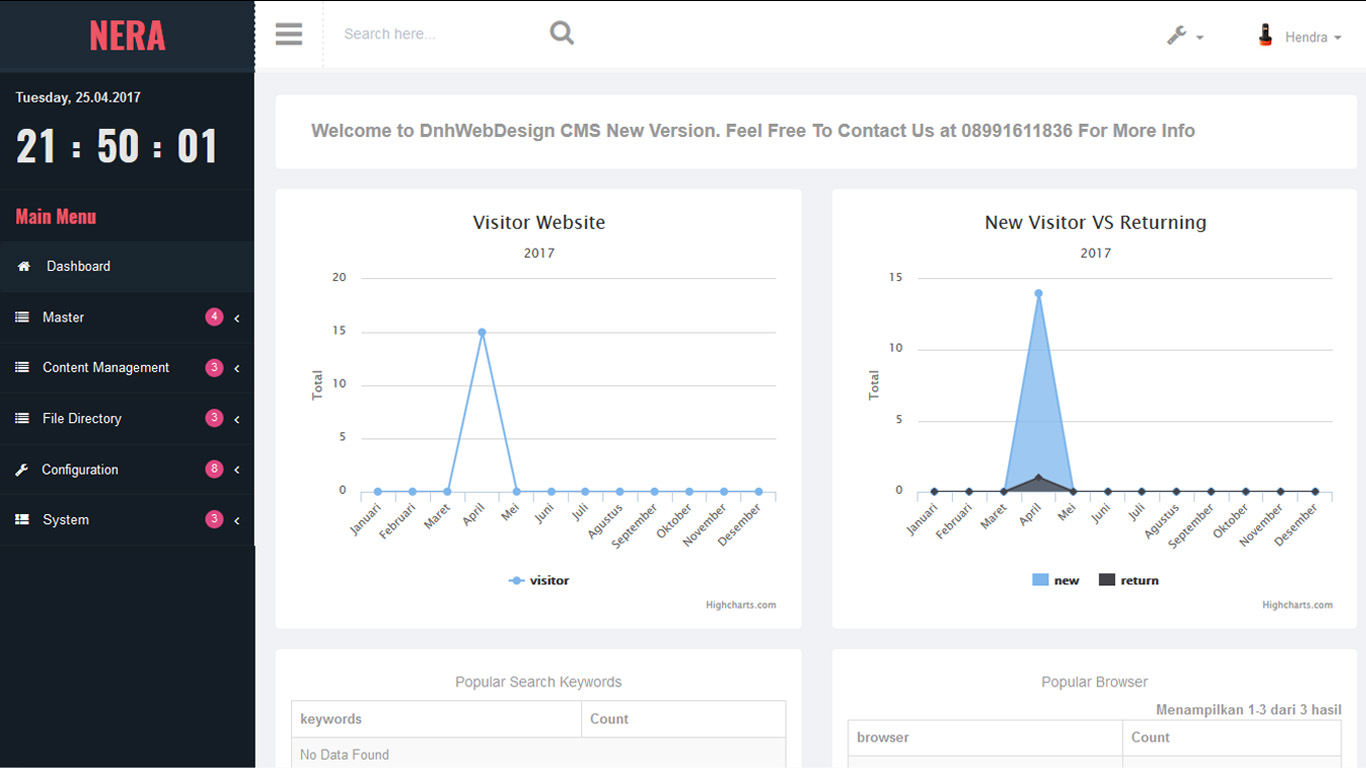Screen dimensions: 1366x768
Task: Click the Configuration wrench icon in sidebar
Action: point(22,470)
